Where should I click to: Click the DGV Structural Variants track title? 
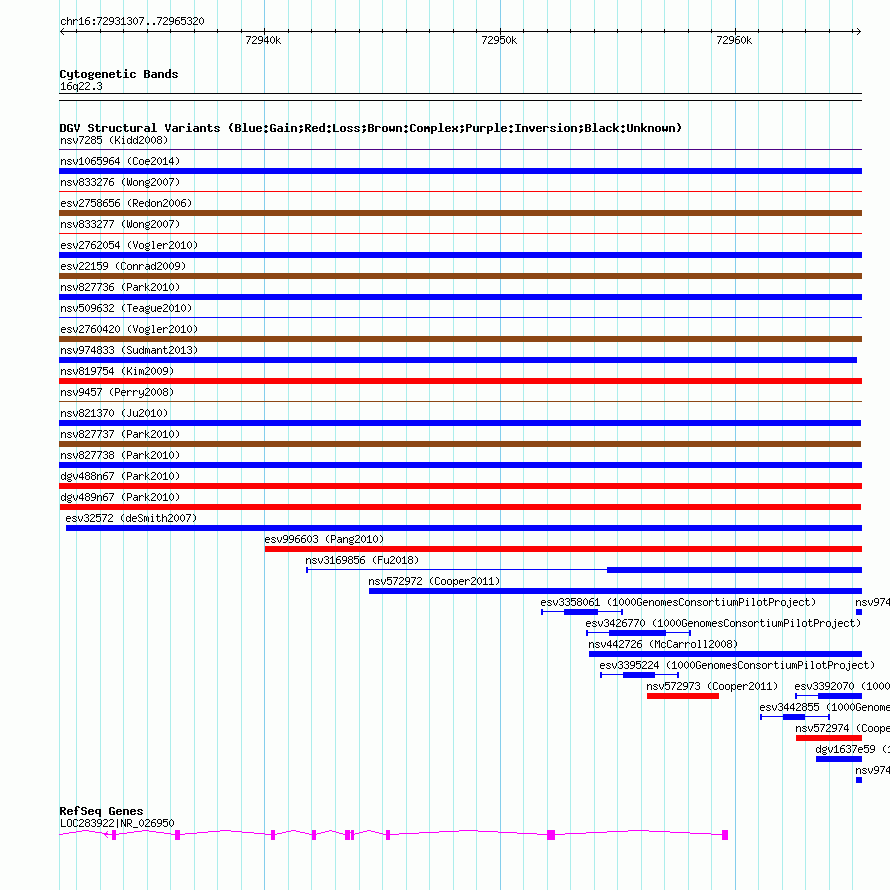(371, 128)
